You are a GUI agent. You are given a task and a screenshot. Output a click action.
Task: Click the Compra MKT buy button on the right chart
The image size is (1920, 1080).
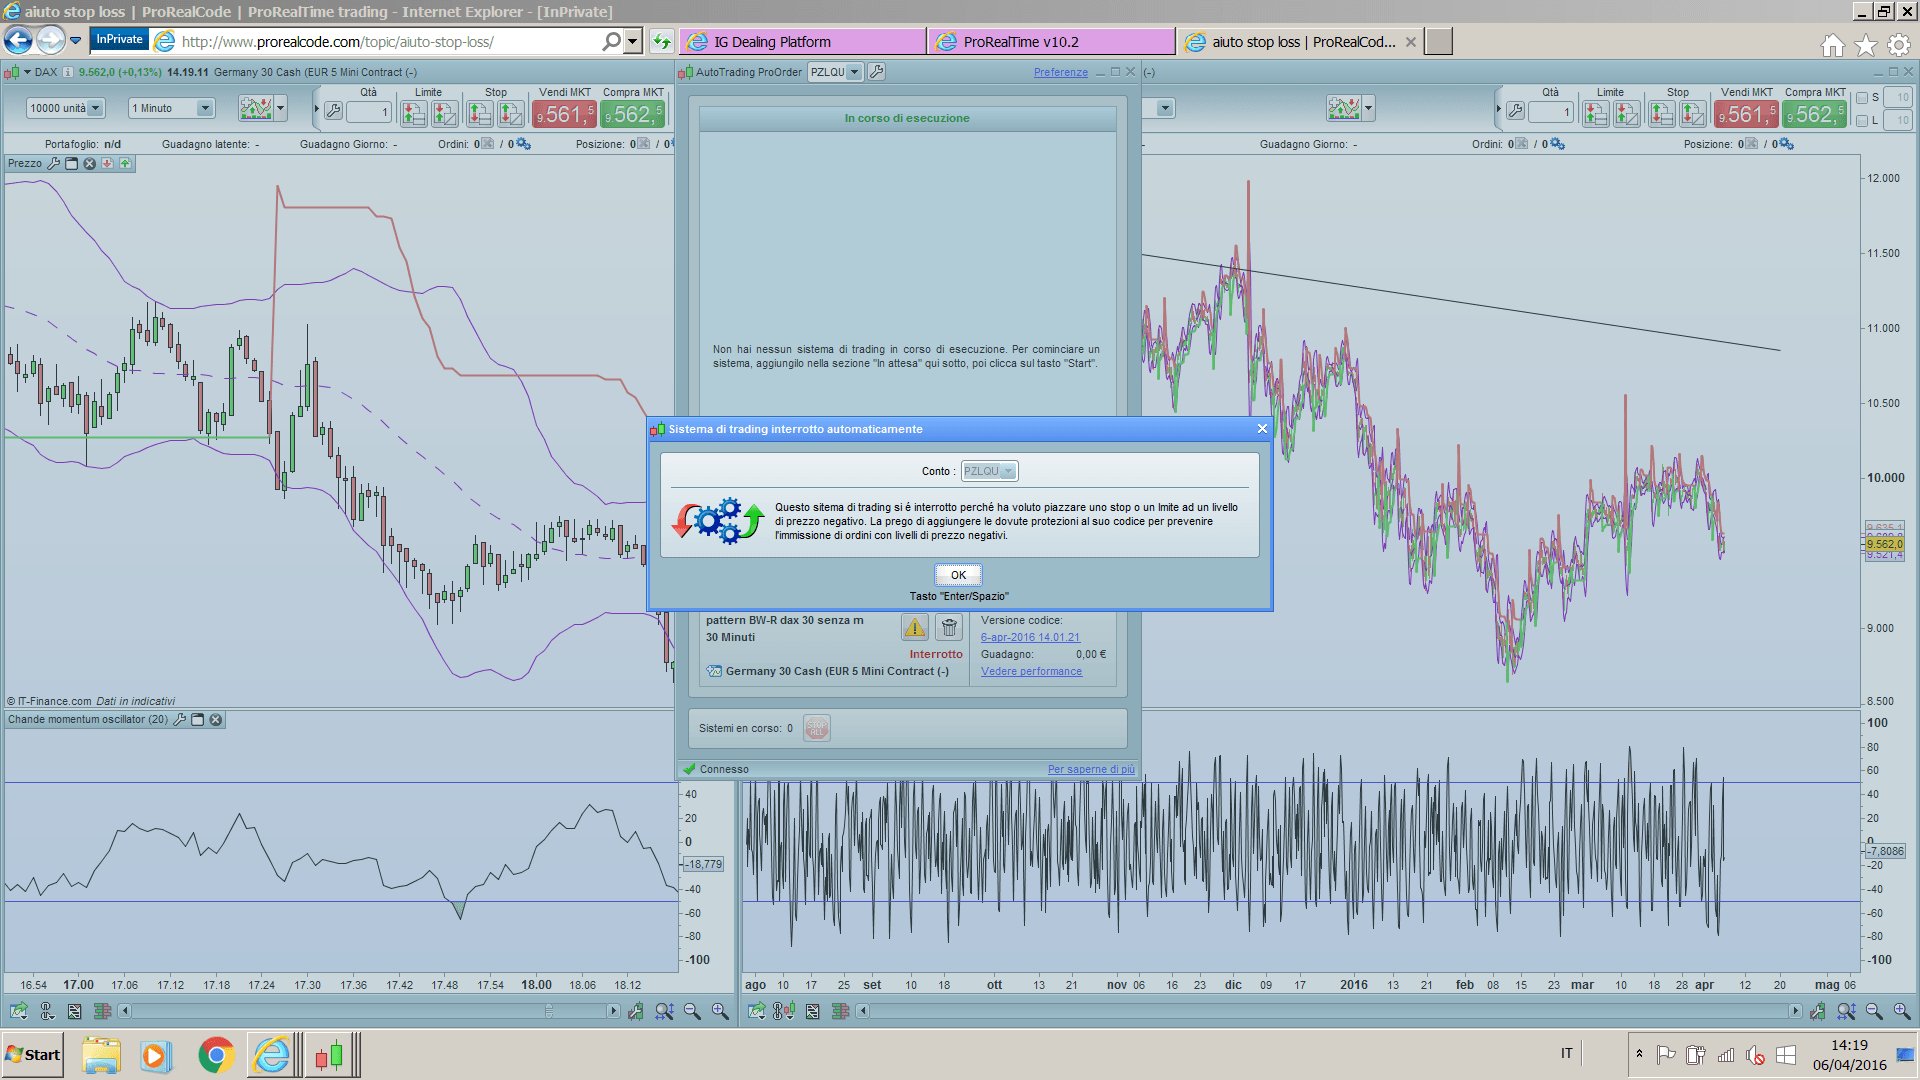coord(1814,114)
